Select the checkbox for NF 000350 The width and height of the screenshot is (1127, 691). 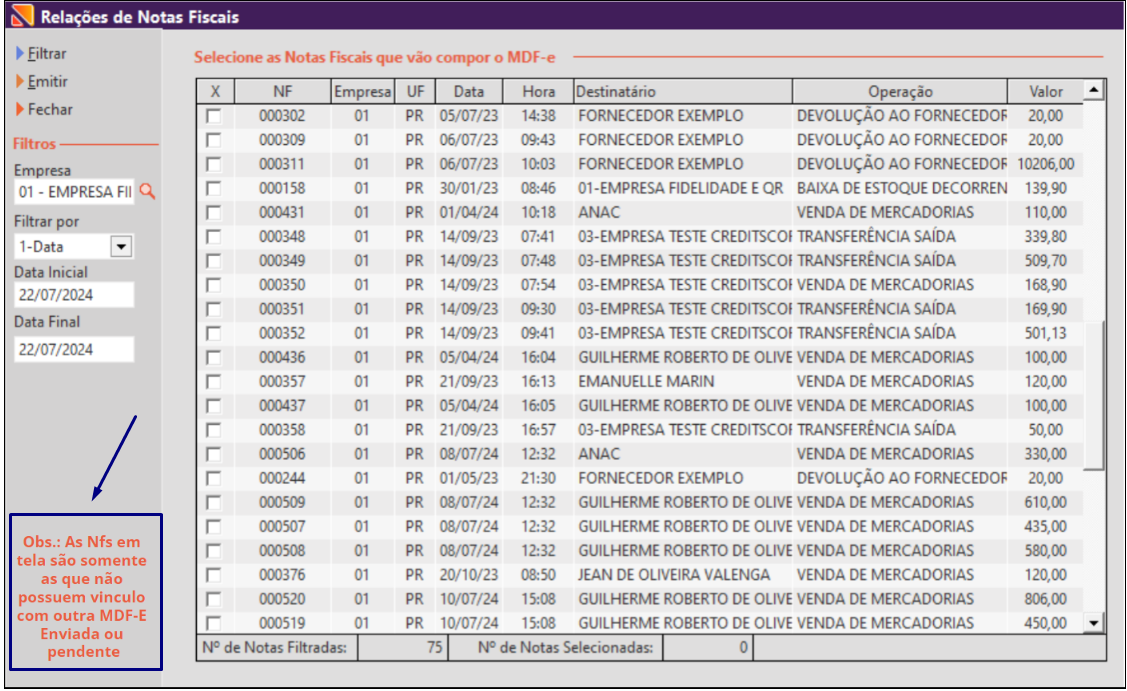213,285
